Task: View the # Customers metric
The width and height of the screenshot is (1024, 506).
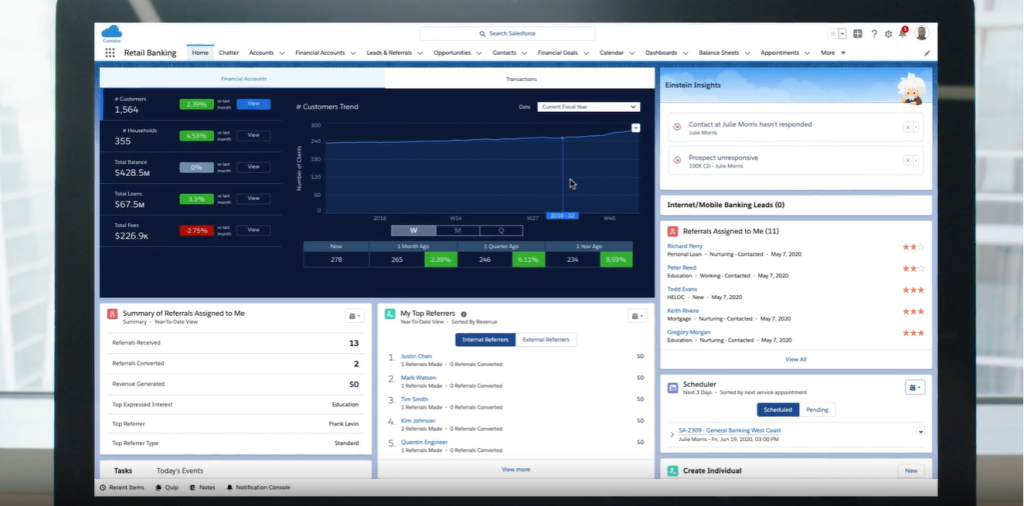Action: pyautogui.click(x=253, y=104)
